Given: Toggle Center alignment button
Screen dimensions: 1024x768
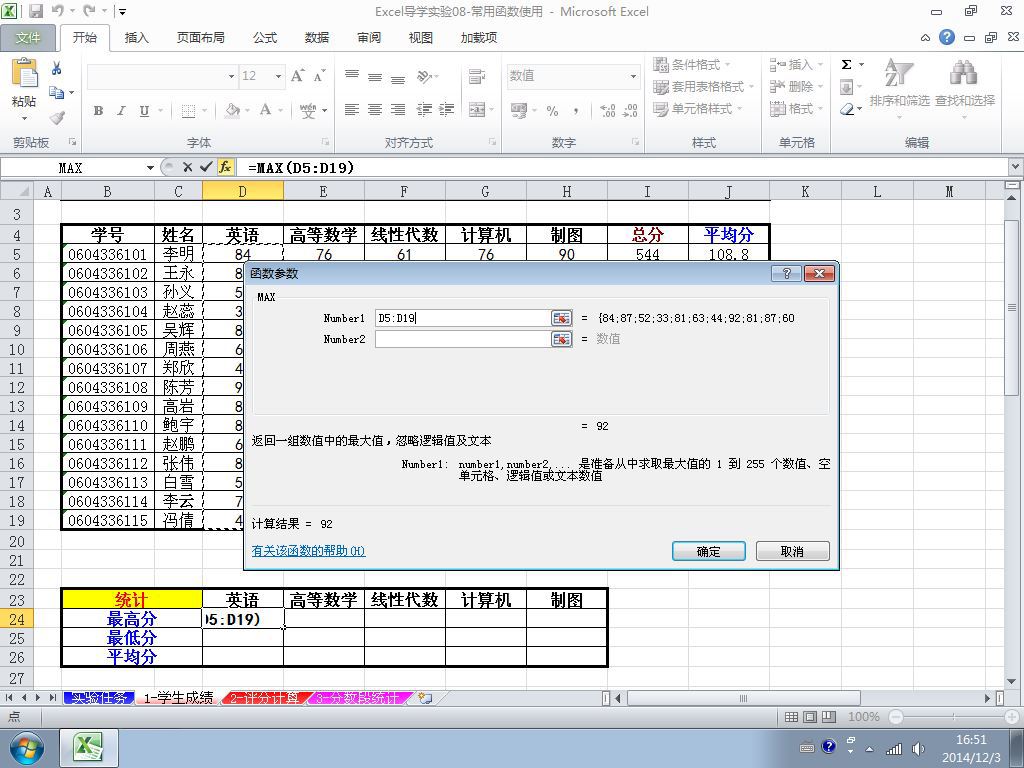Looking at the screenshot, I should click(x=375, y=110).
